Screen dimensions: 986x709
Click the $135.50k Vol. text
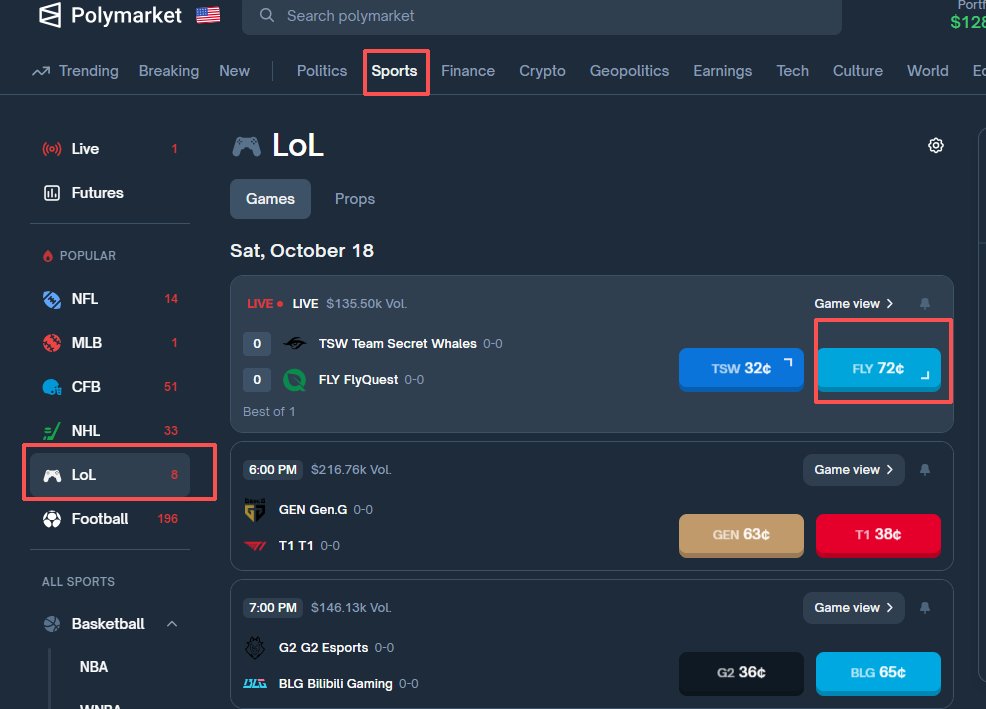367,303
